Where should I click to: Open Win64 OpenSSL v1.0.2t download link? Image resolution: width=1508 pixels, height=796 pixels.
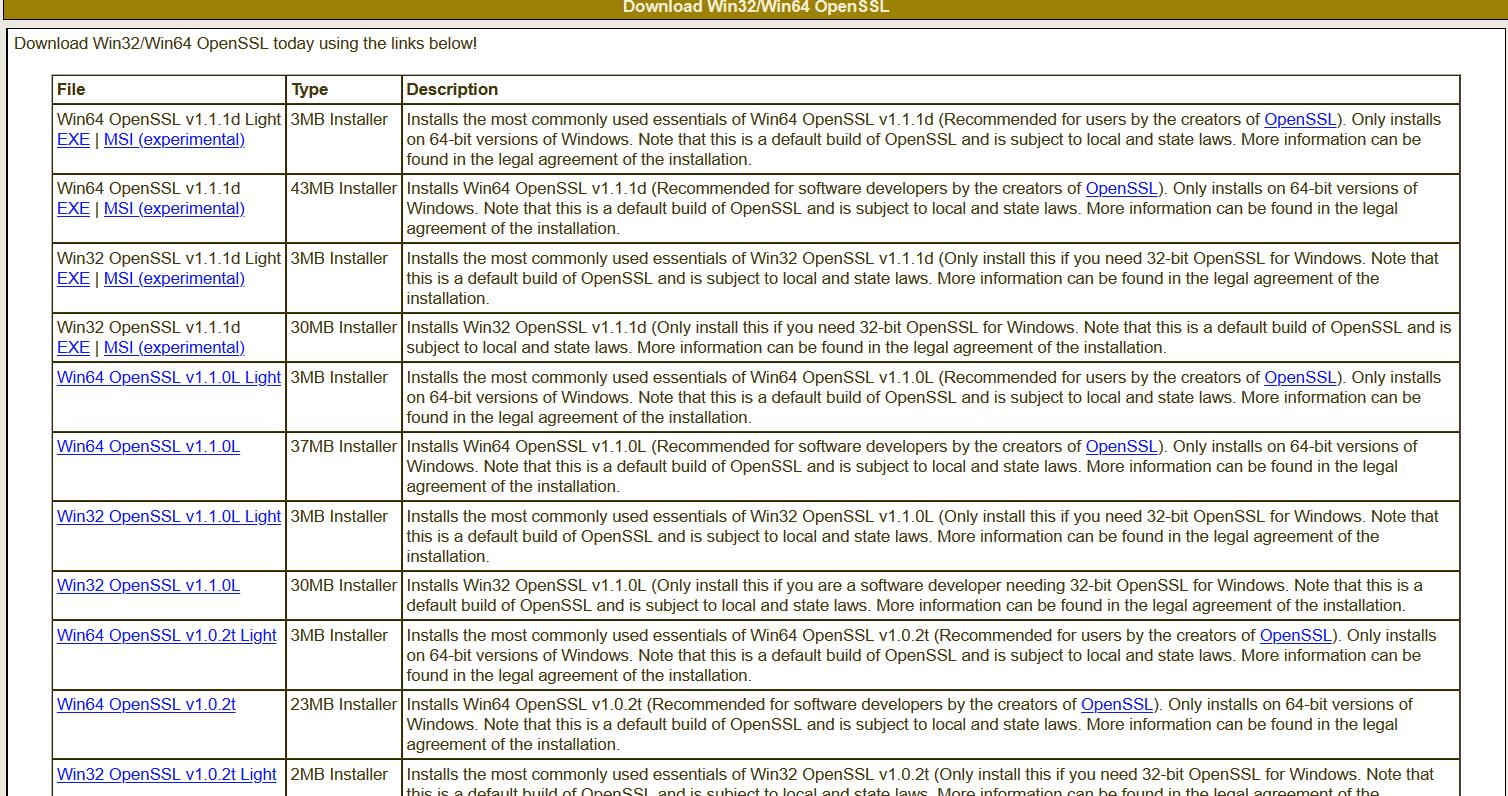(146, 705)
